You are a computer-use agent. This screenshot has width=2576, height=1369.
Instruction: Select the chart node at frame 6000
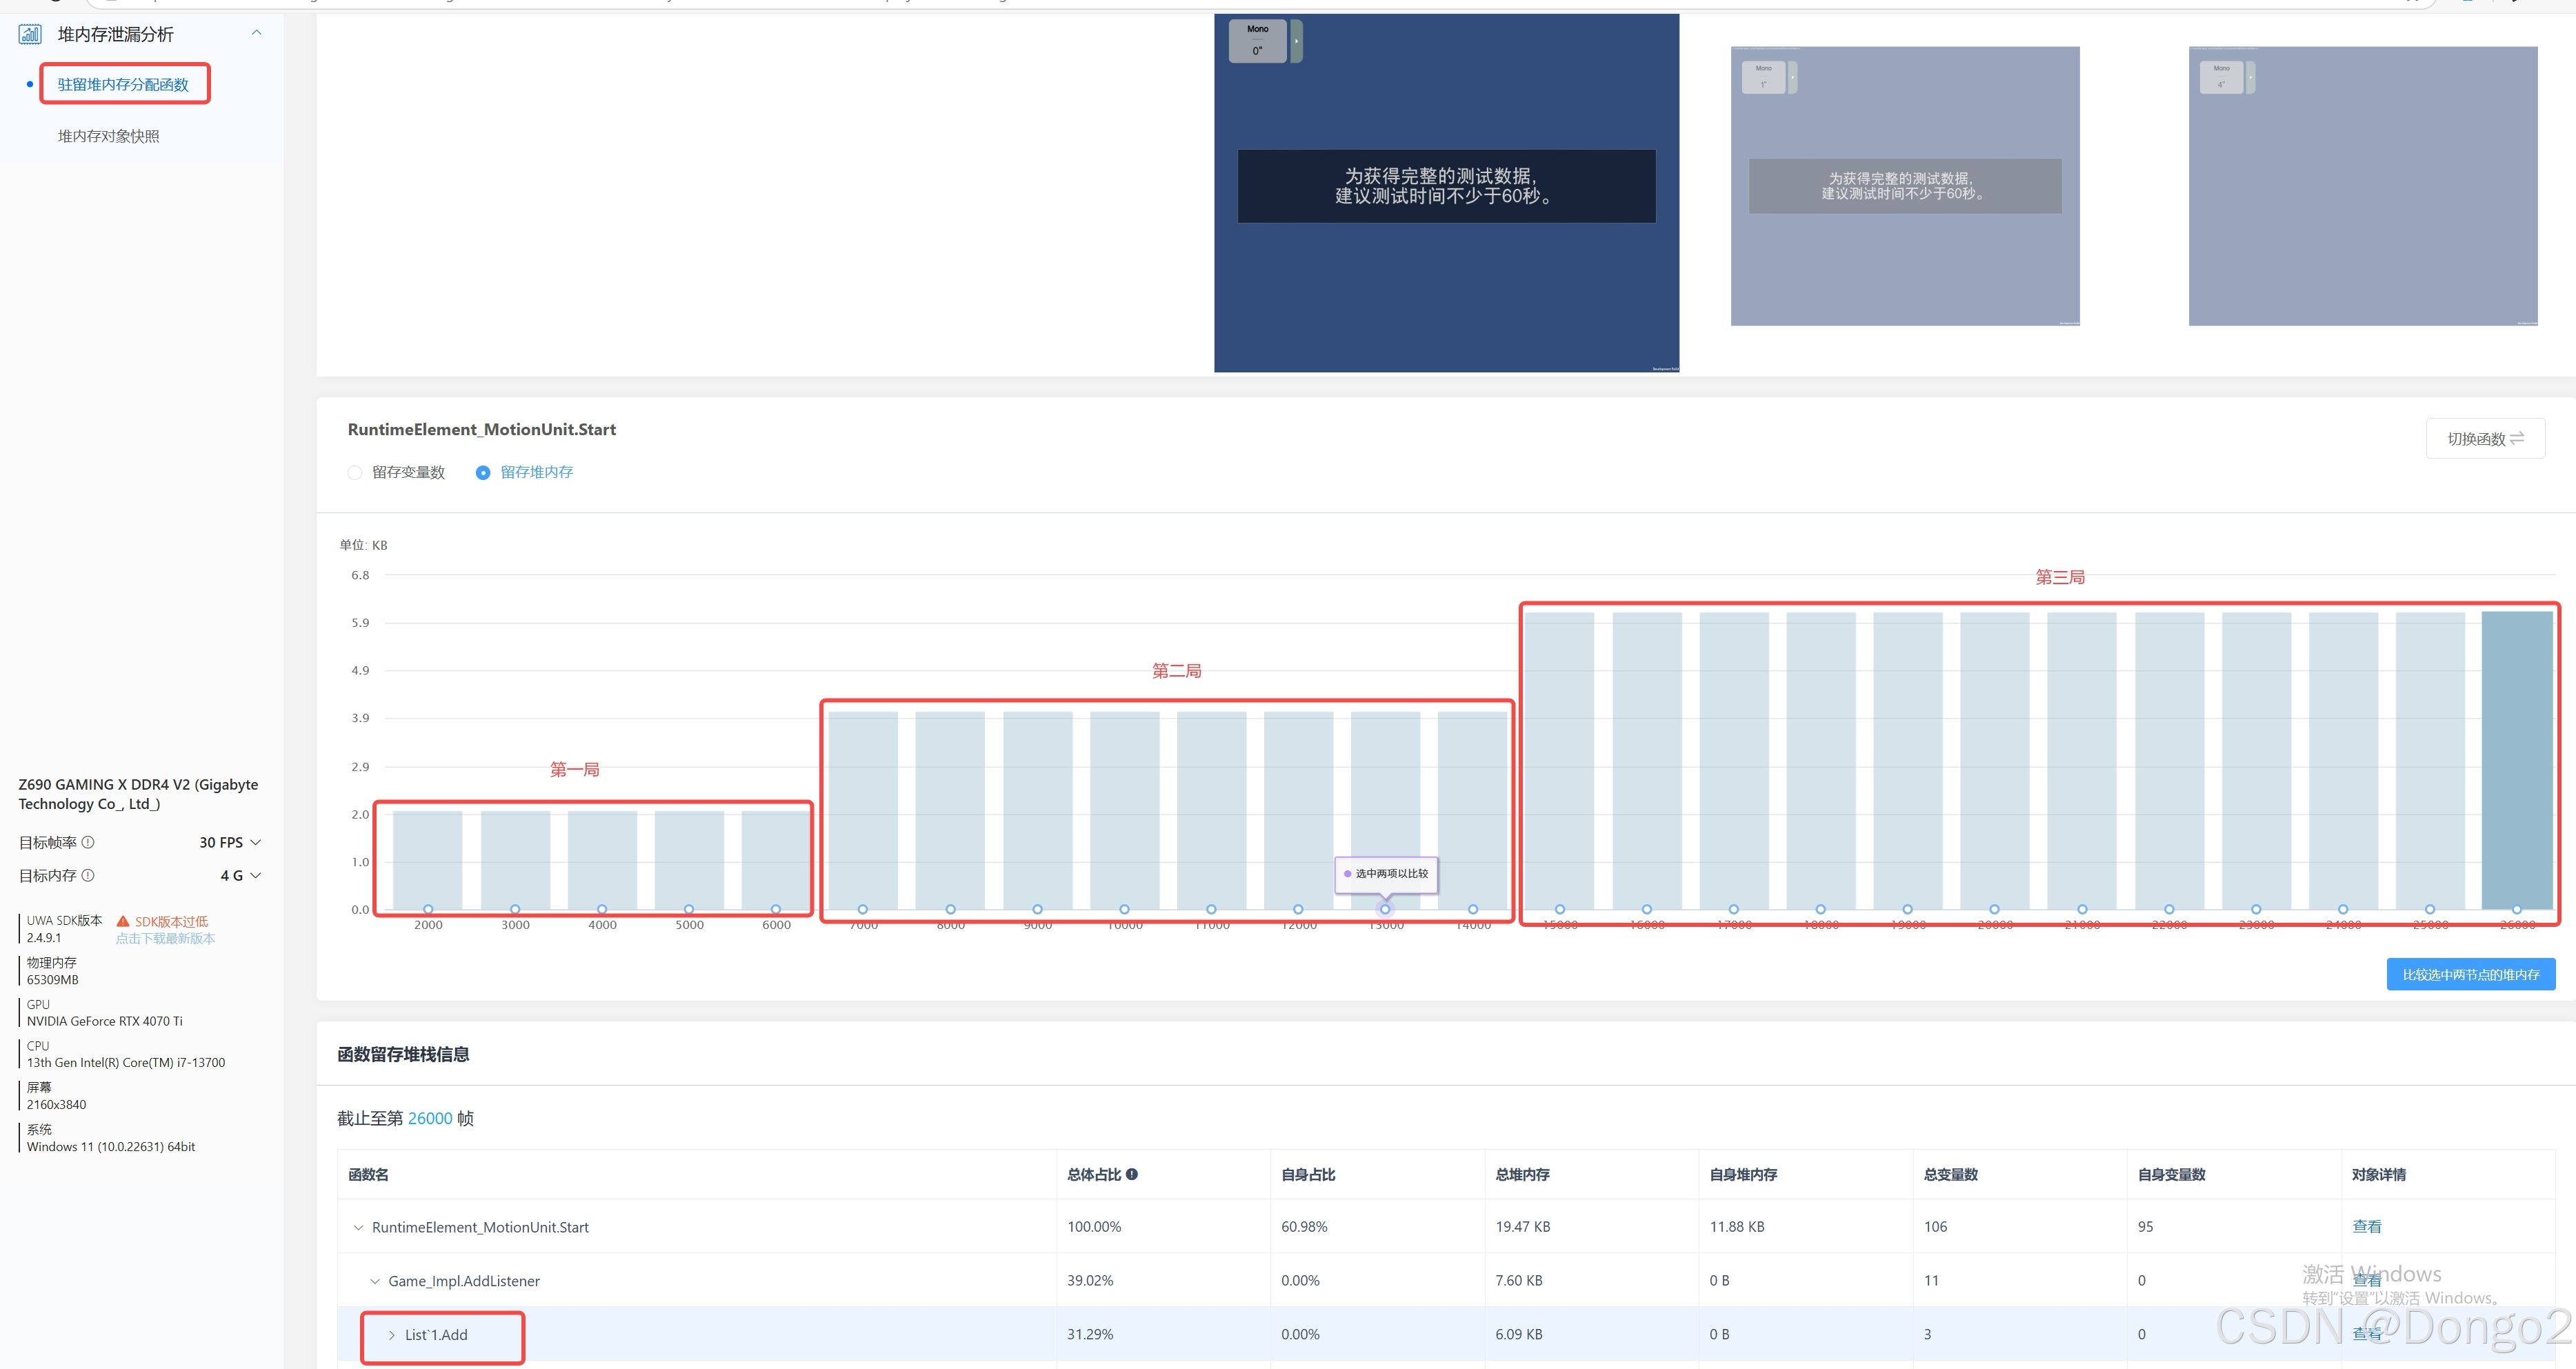pos(776,909)
